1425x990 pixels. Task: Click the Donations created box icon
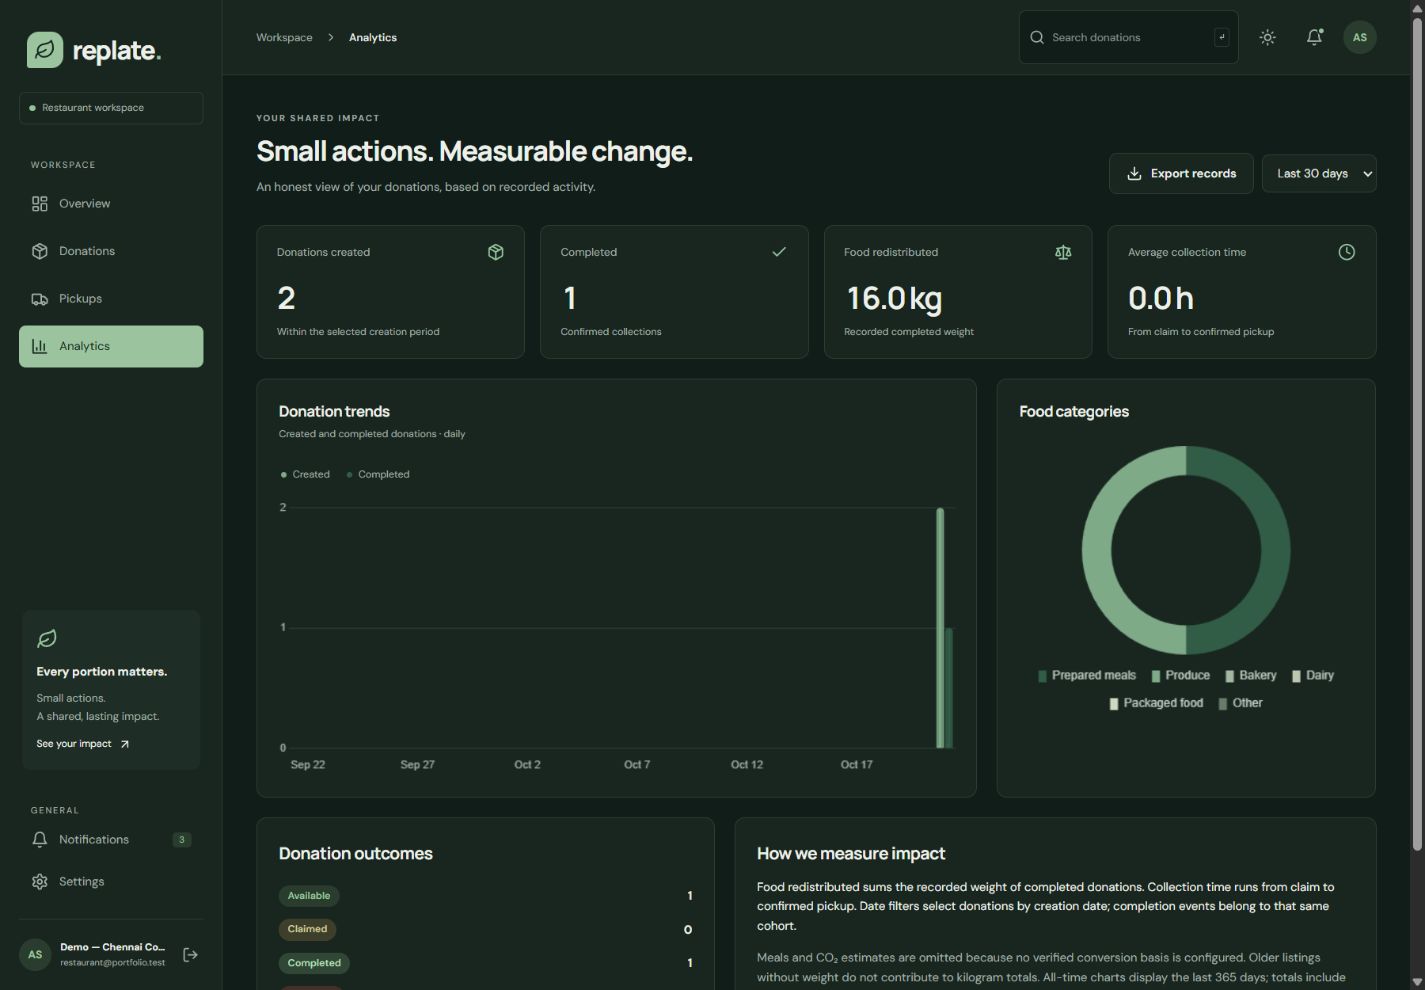pyautogui.click(x=495, y=252)
